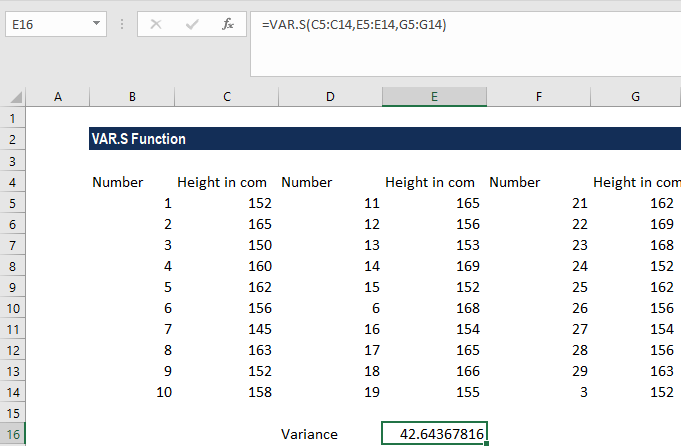Click cell F5 with number 21
This screenshot has width=681, height=446.
(x=539, y=203)
